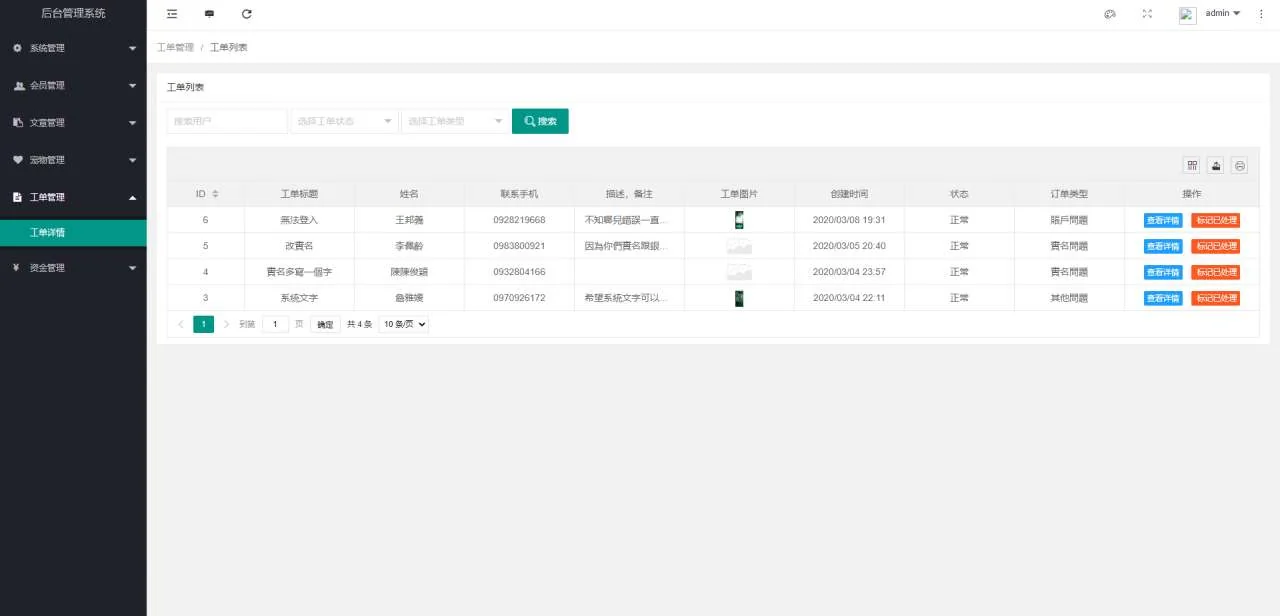Open the 选择工单类型 dropdown
Screen dimensions: 1280x616
pos(454,121)
